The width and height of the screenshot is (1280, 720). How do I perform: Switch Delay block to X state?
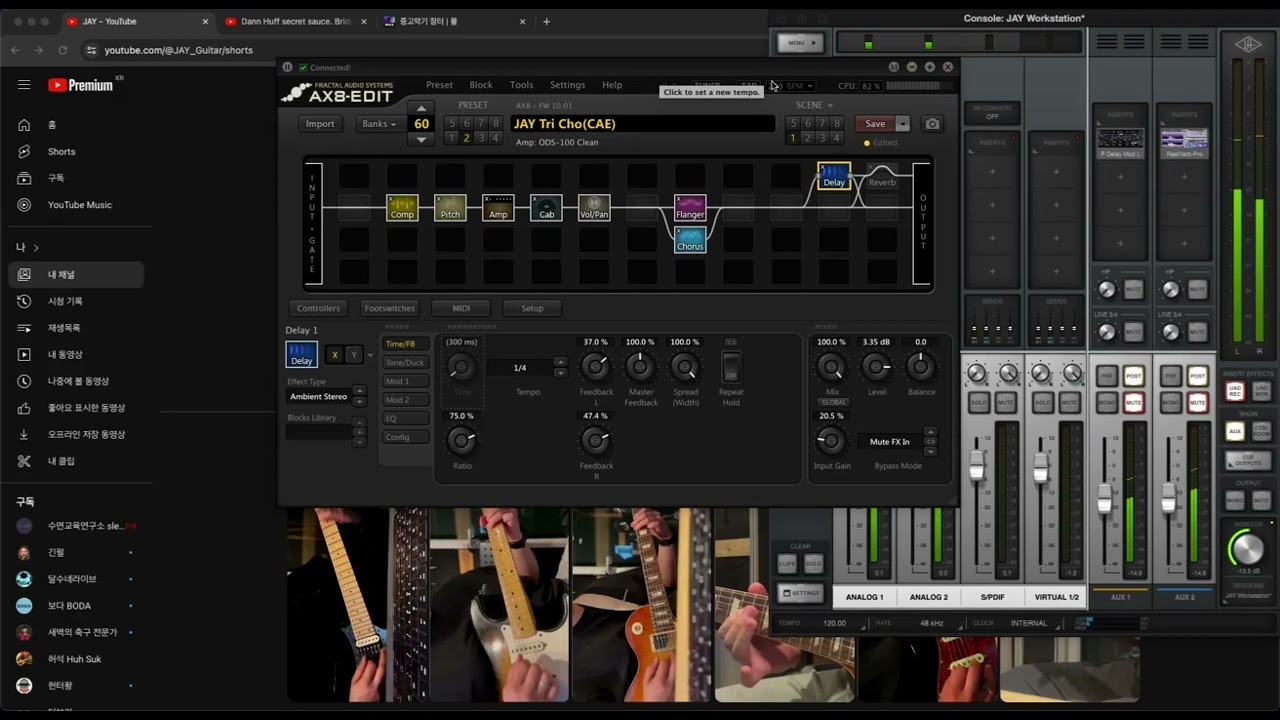(x=334, y=354)
